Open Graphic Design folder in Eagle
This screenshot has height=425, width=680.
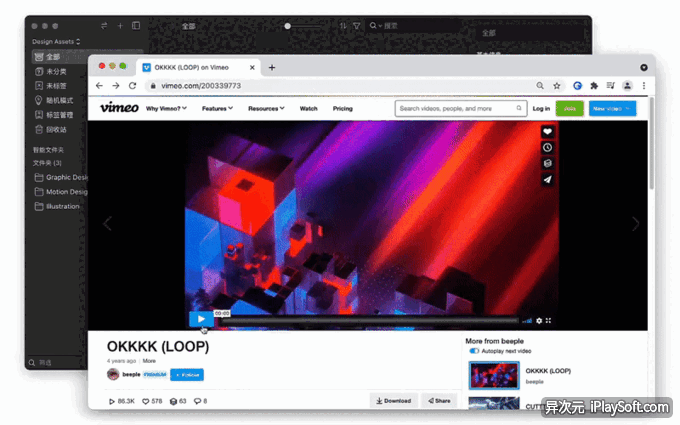point(60,177)
